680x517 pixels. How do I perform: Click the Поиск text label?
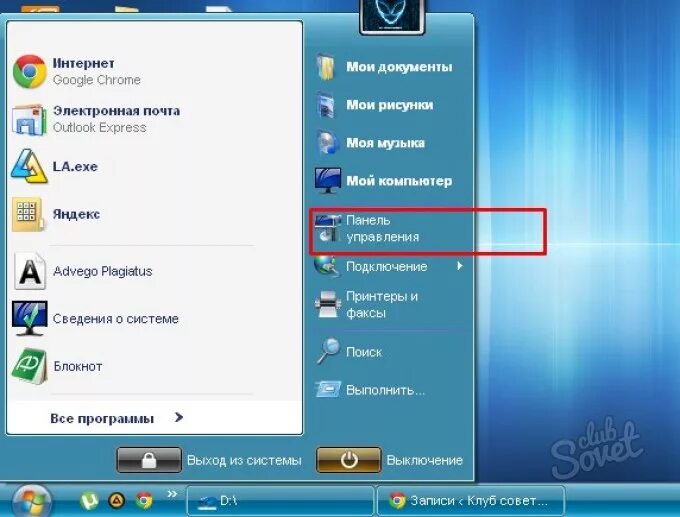click(x=364, y=352)
